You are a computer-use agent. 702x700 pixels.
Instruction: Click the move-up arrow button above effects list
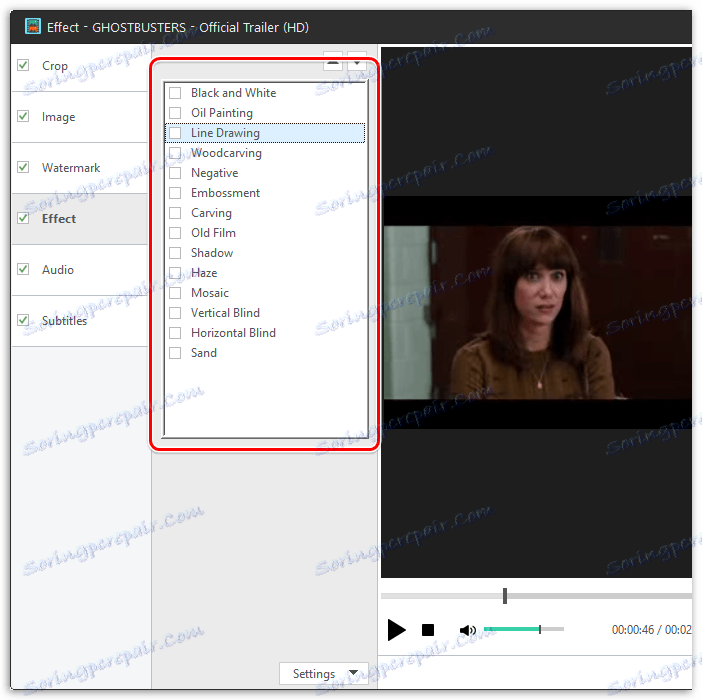[333, 62]
